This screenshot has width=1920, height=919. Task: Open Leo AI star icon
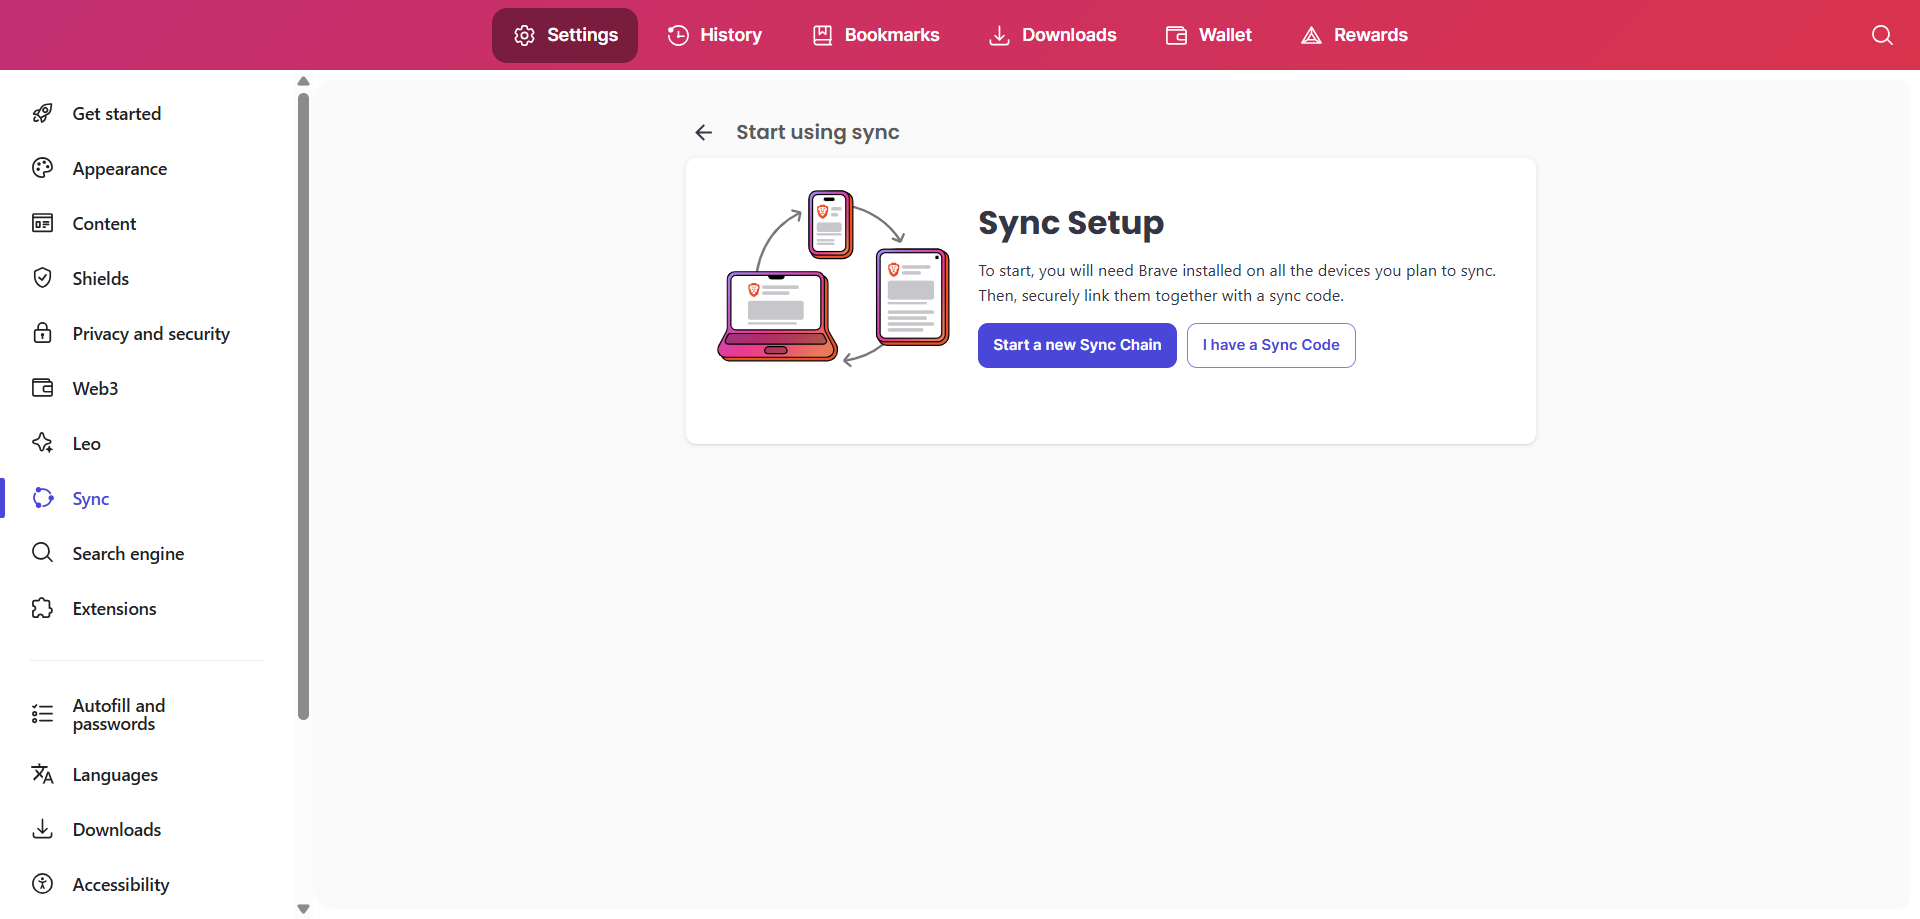point(42,443)
